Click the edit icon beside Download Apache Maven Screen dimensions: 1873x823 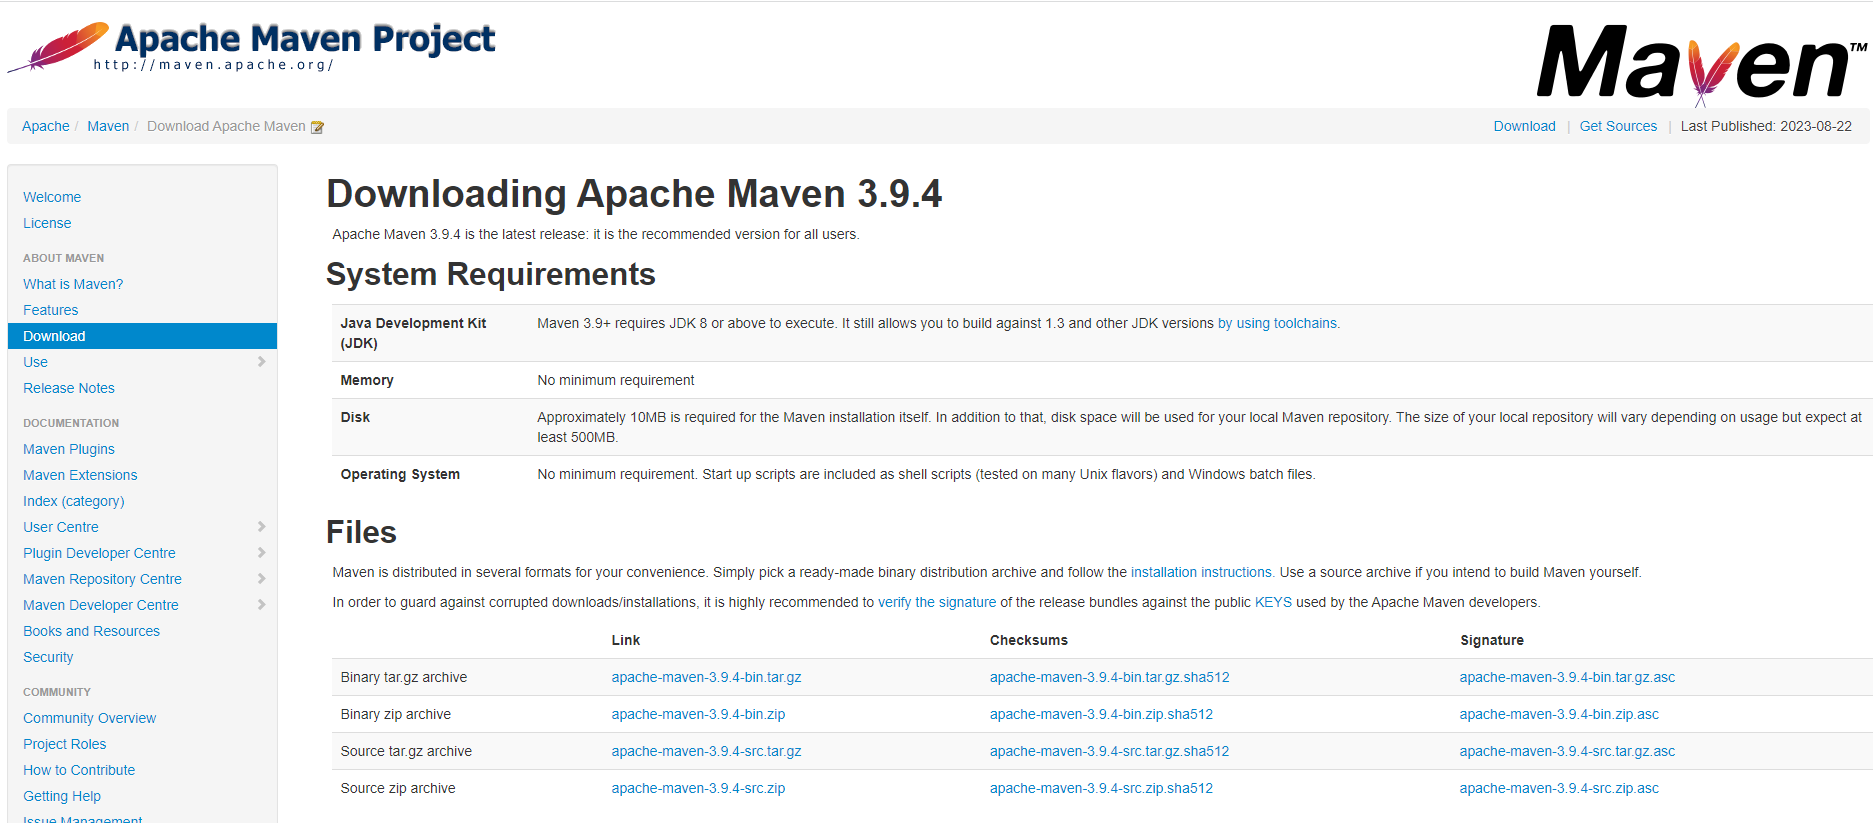[317, 127]
